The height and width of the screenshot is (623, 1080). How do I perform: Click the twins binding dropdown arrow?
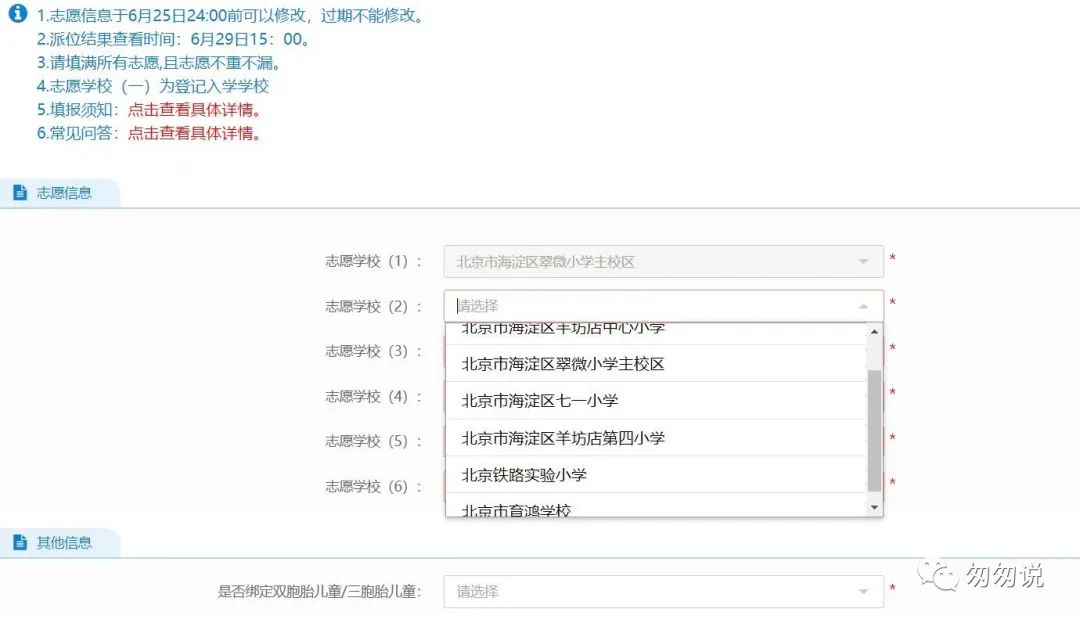click(x=863, y=592)
